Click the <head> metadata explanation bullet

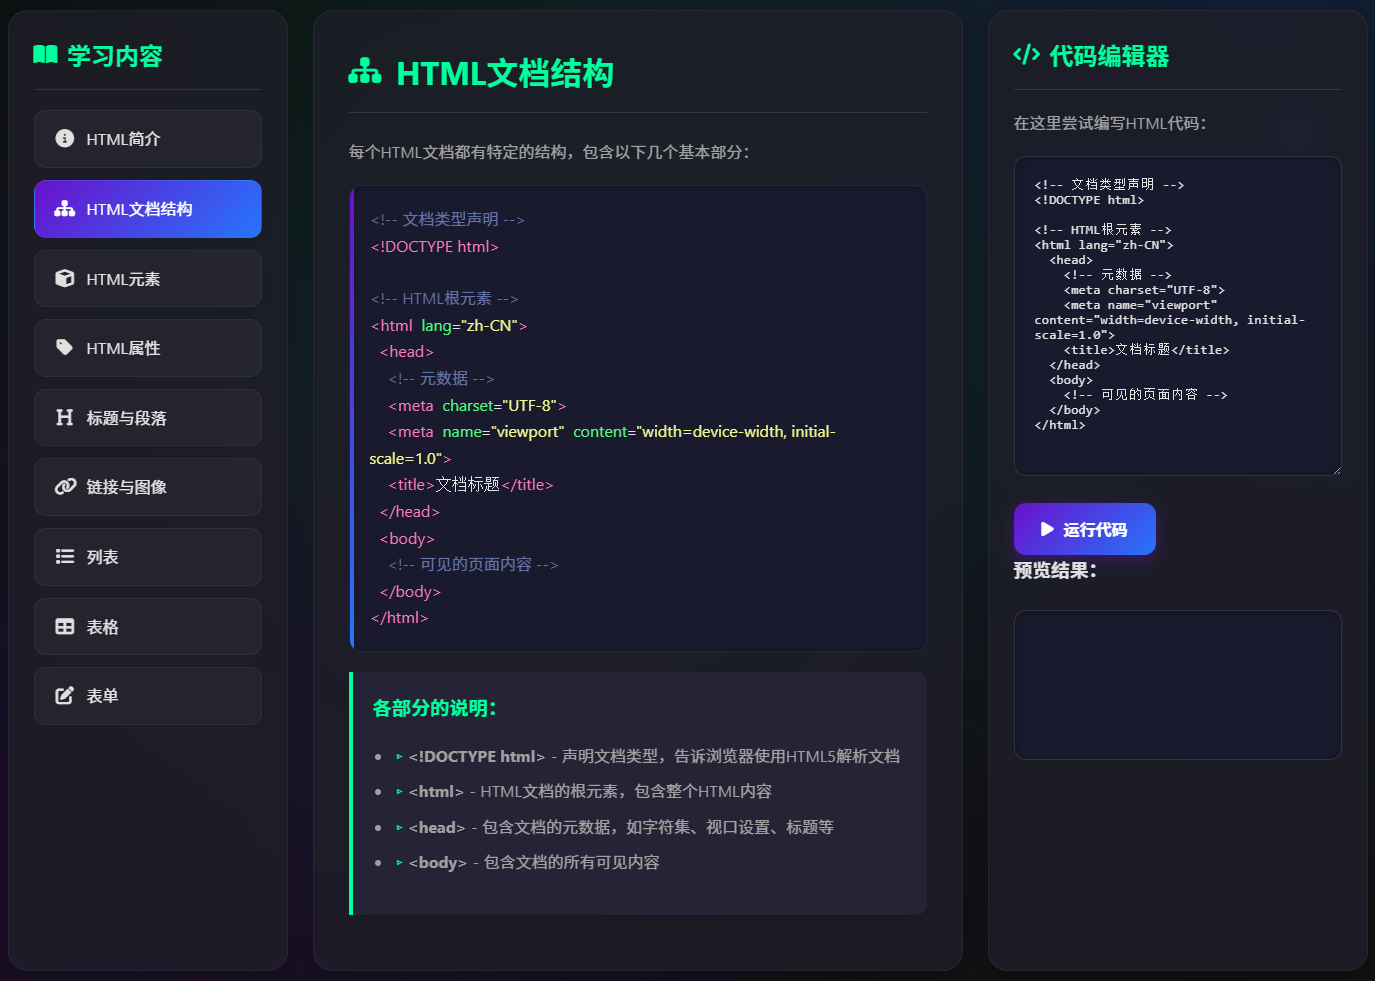[615, 827]
